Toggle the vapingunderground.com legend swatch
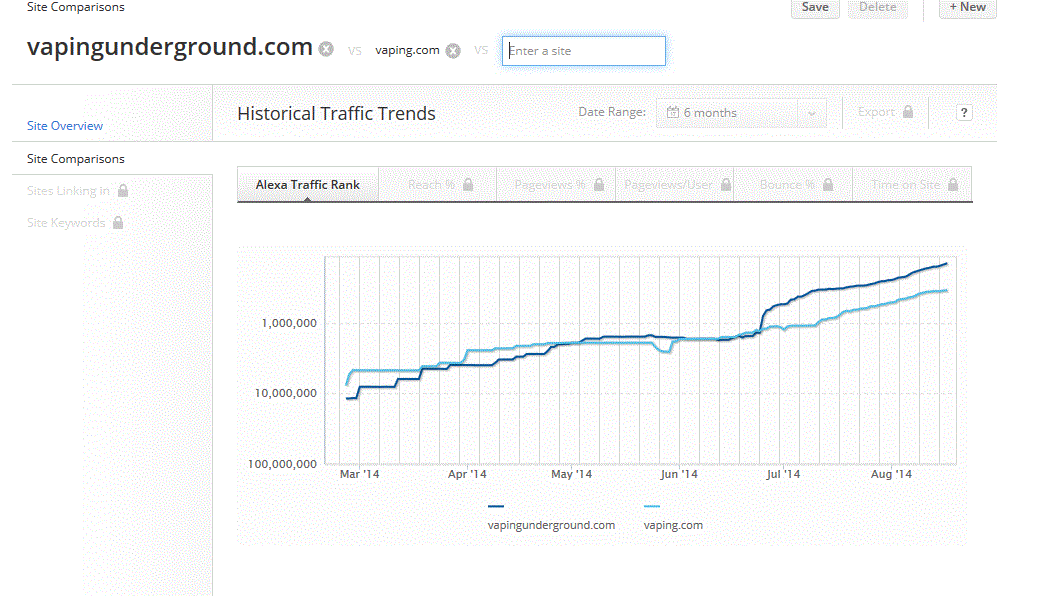This screenshot has width=1052, height=596. (497, 507)
